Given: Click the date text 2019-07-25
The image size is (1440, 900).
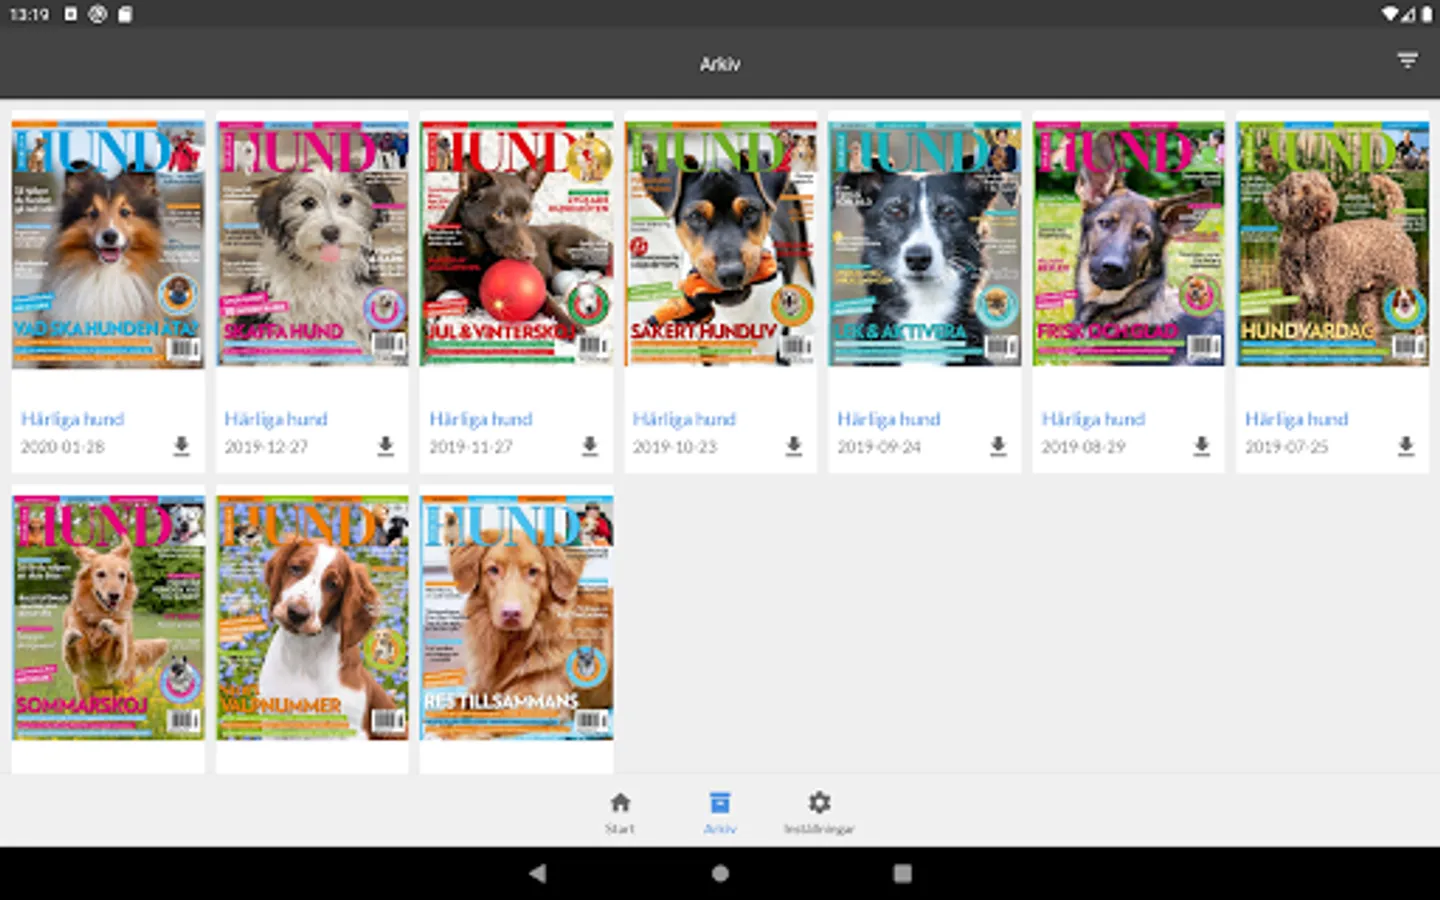Looking at the screenshot, I should point(1287,447).
